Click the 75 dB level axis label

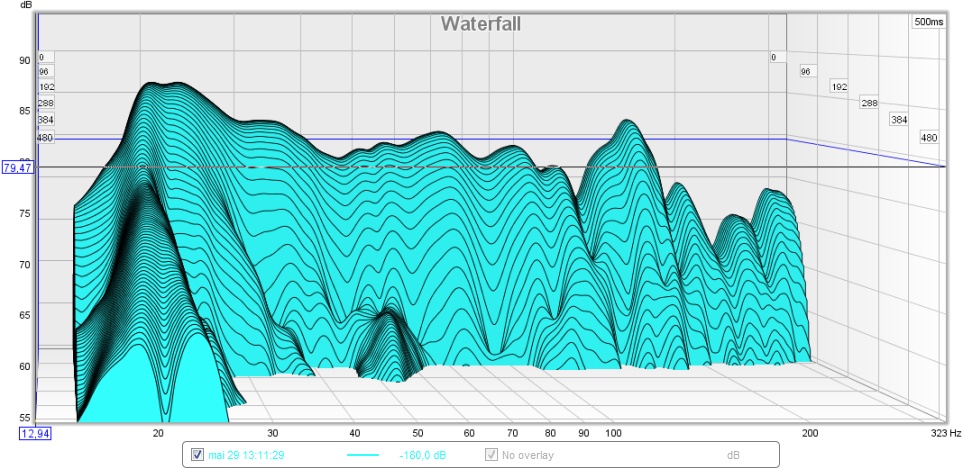click(x=25, y=214)
